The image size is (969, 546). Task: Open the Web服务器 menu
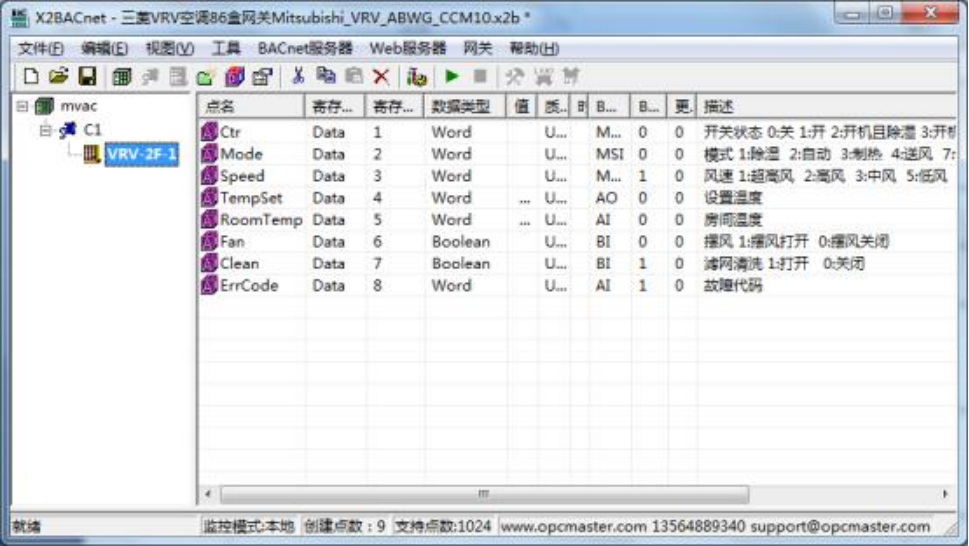(x=408, y=48)
